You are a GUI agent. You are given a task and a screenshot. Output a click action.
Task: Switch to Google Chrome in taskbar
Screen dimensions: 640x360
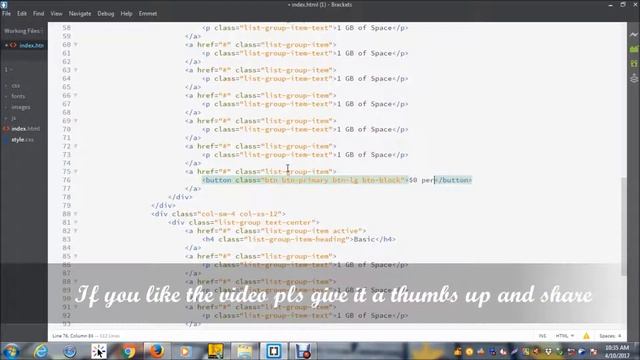point(128,351)
